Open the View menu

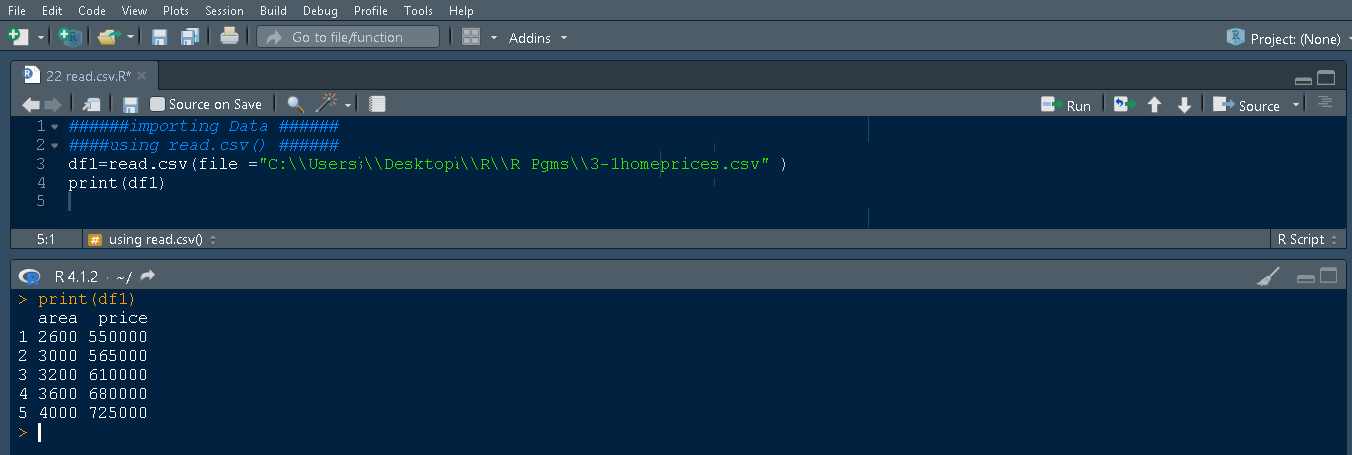coord(134,10)
